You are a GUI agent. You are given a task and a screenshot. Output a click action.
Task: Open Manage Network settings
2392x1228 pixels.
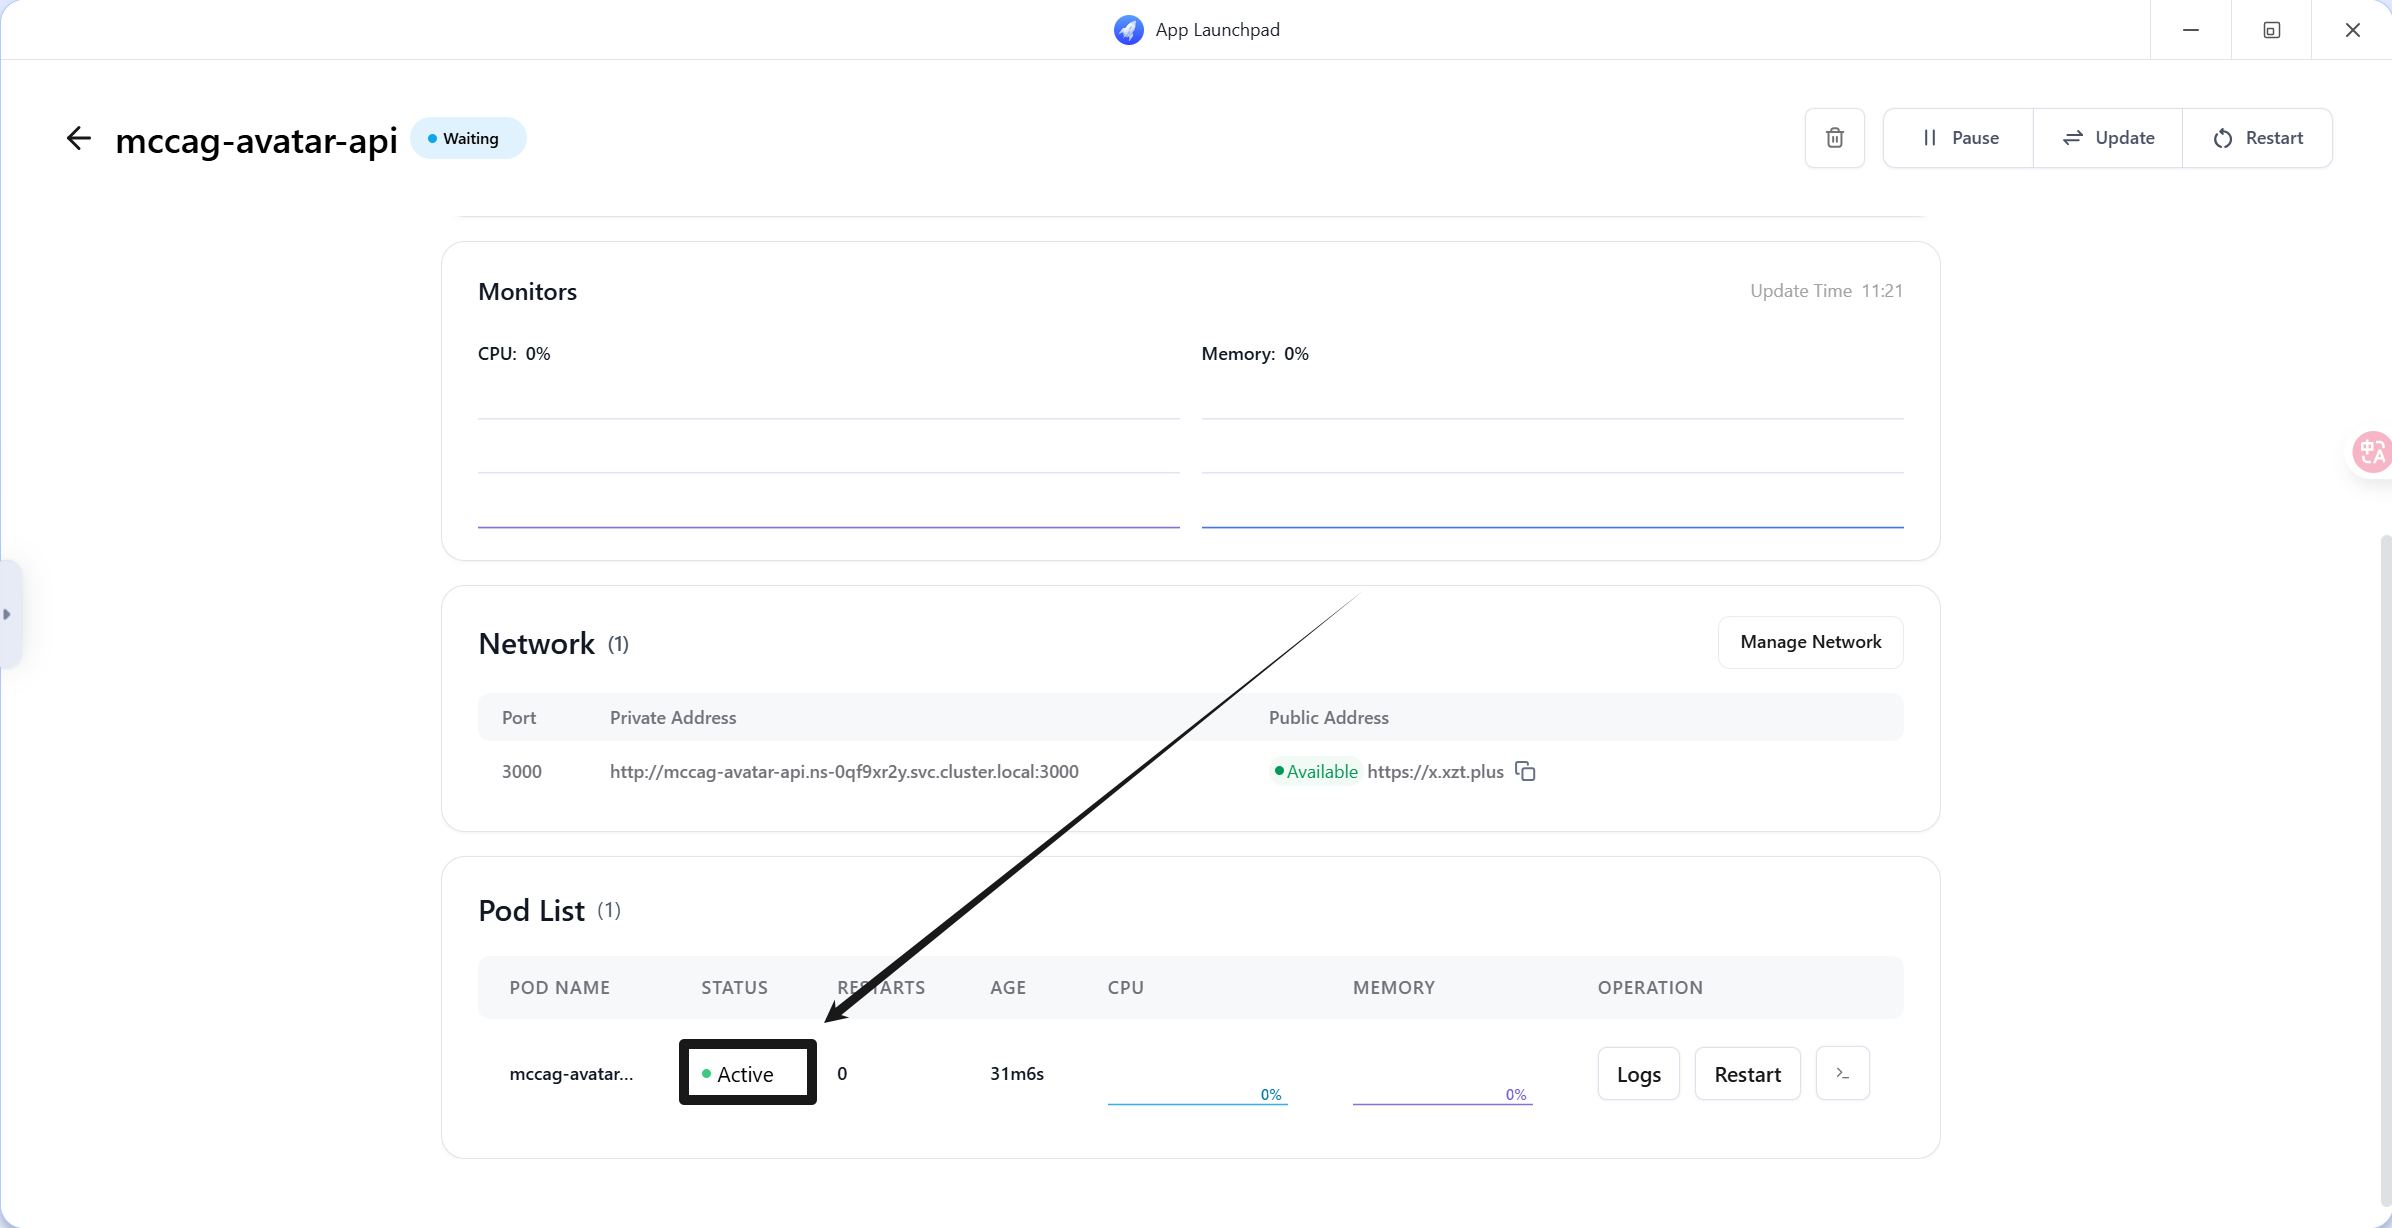click(1810, 642)
